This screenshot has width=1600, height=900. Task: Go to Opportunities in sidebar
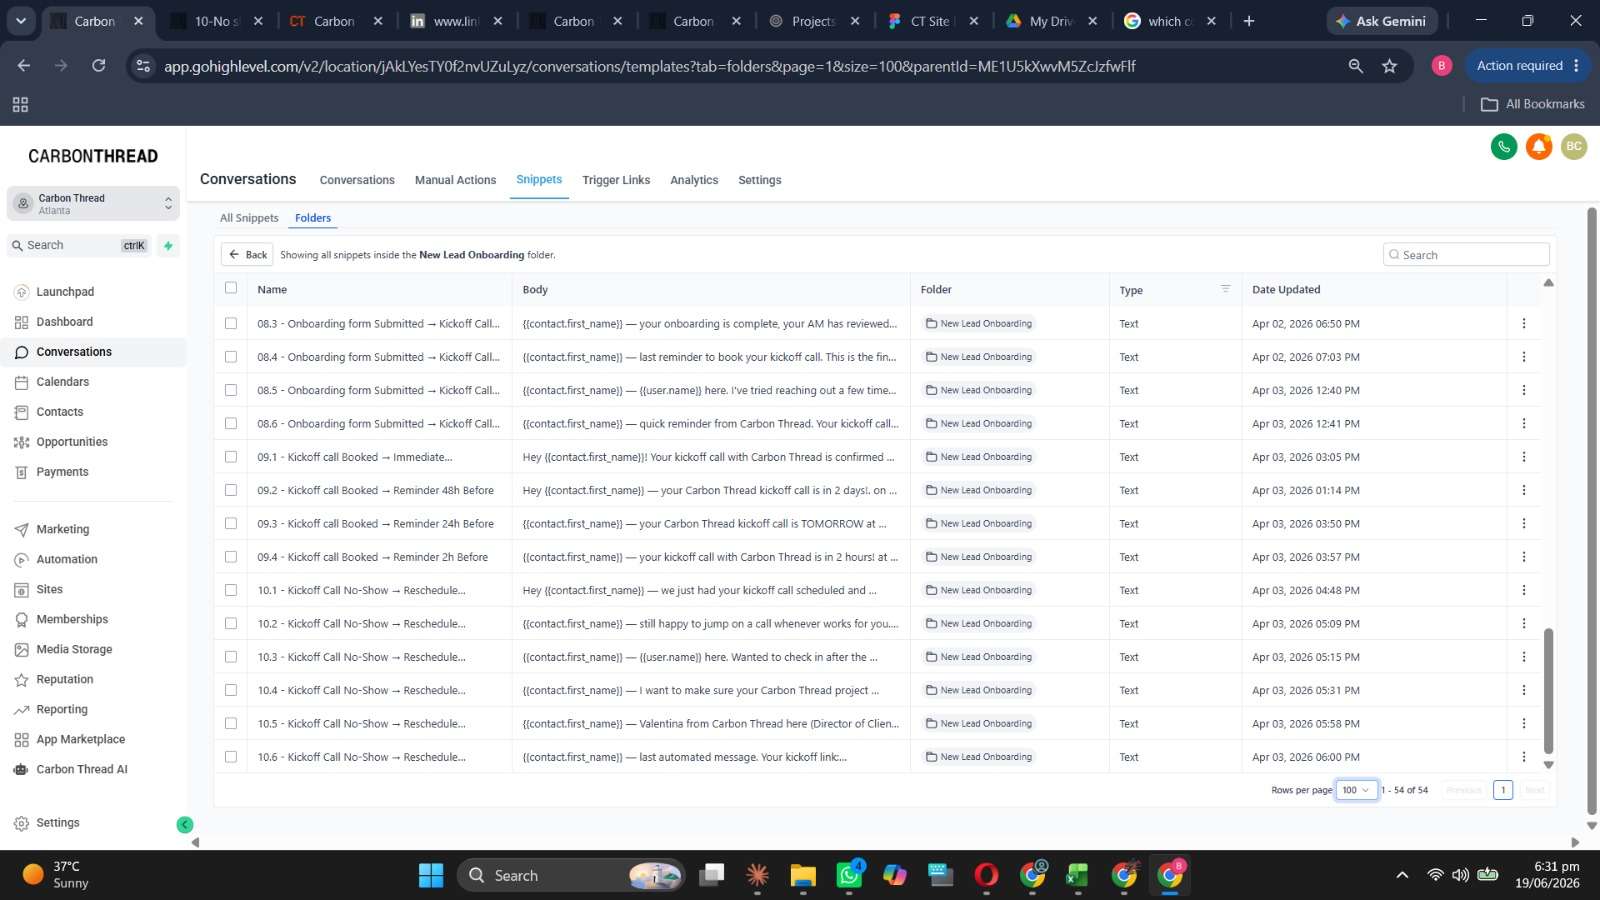click(x=72, y=442)
